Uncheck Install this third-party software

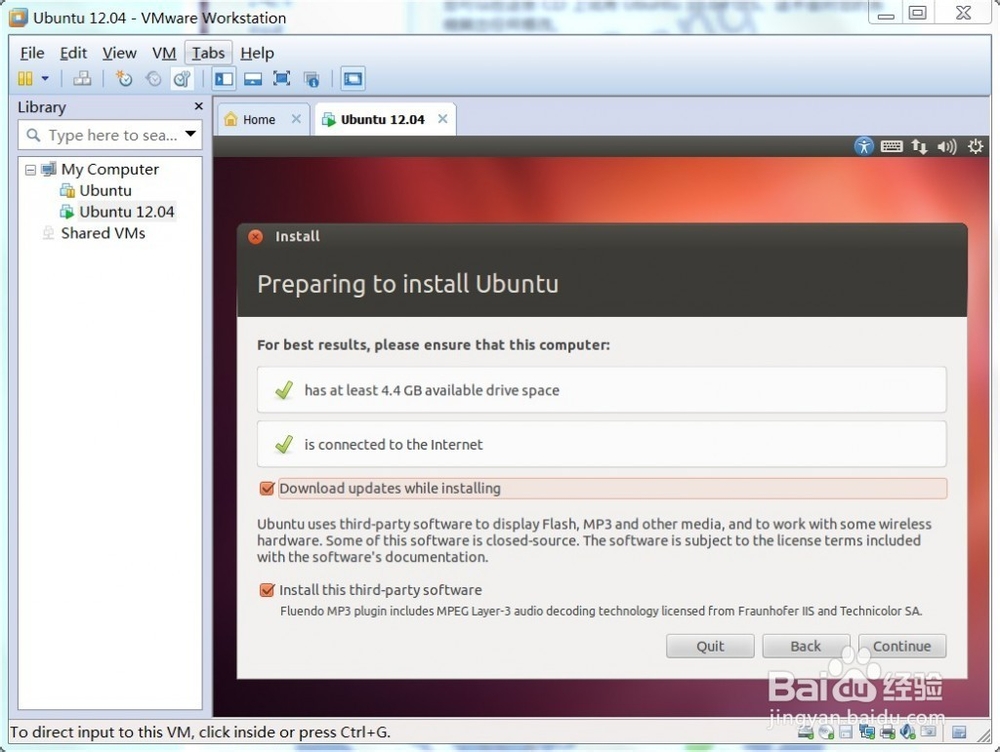267,590
